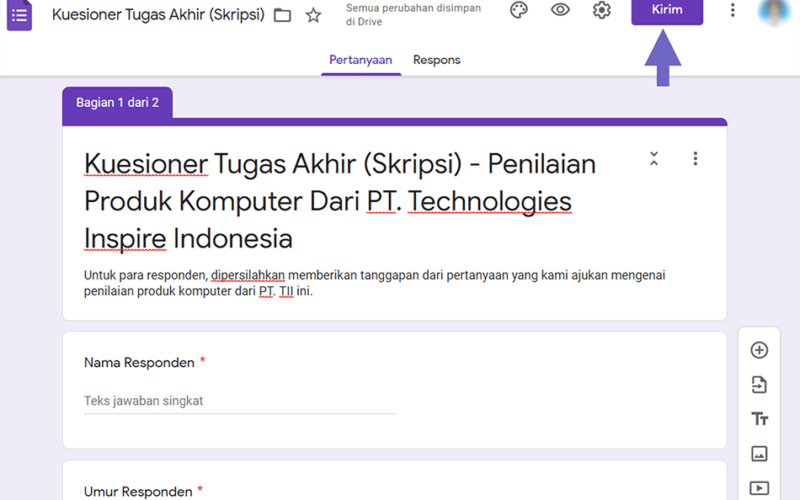Open the Google Forms home icon

[x=19, y=15]
